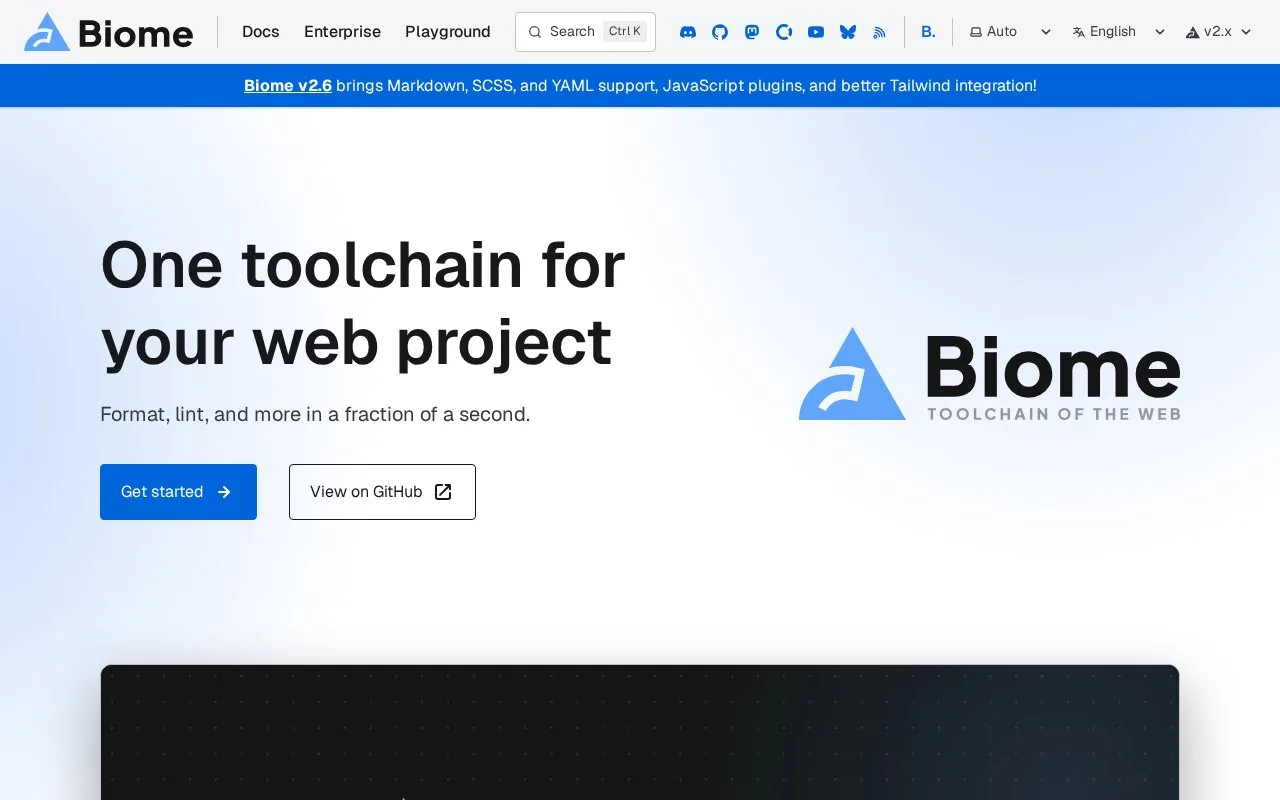Open the Mastodon icon link

coord(752,32)
